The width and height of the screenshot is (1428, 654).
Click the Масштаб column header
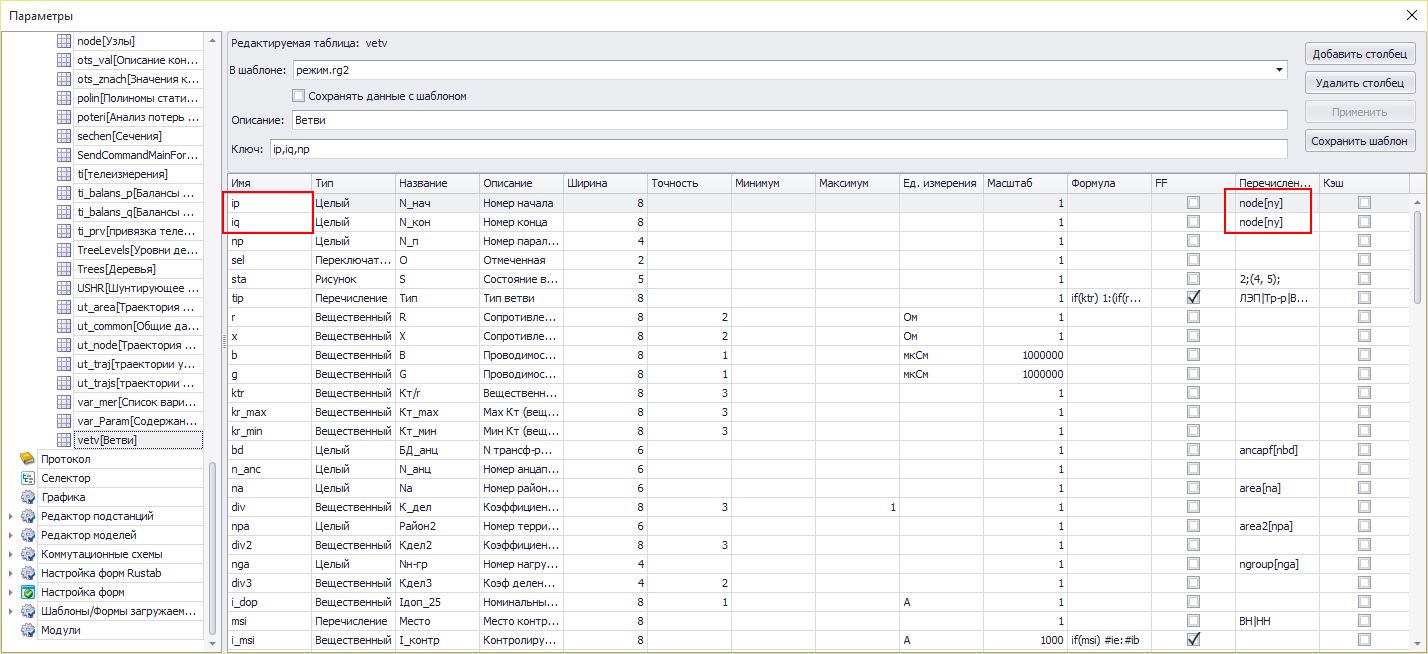coord(1024,184)
